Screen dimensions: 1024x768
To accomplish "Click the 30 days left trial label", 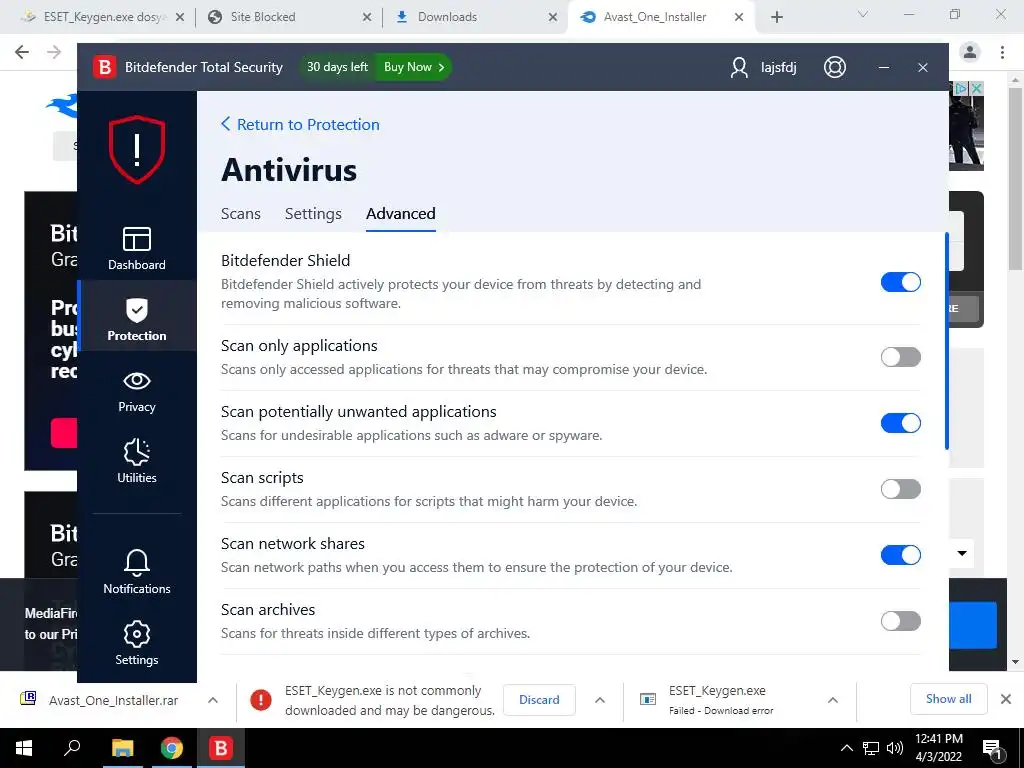I will 337,67.
